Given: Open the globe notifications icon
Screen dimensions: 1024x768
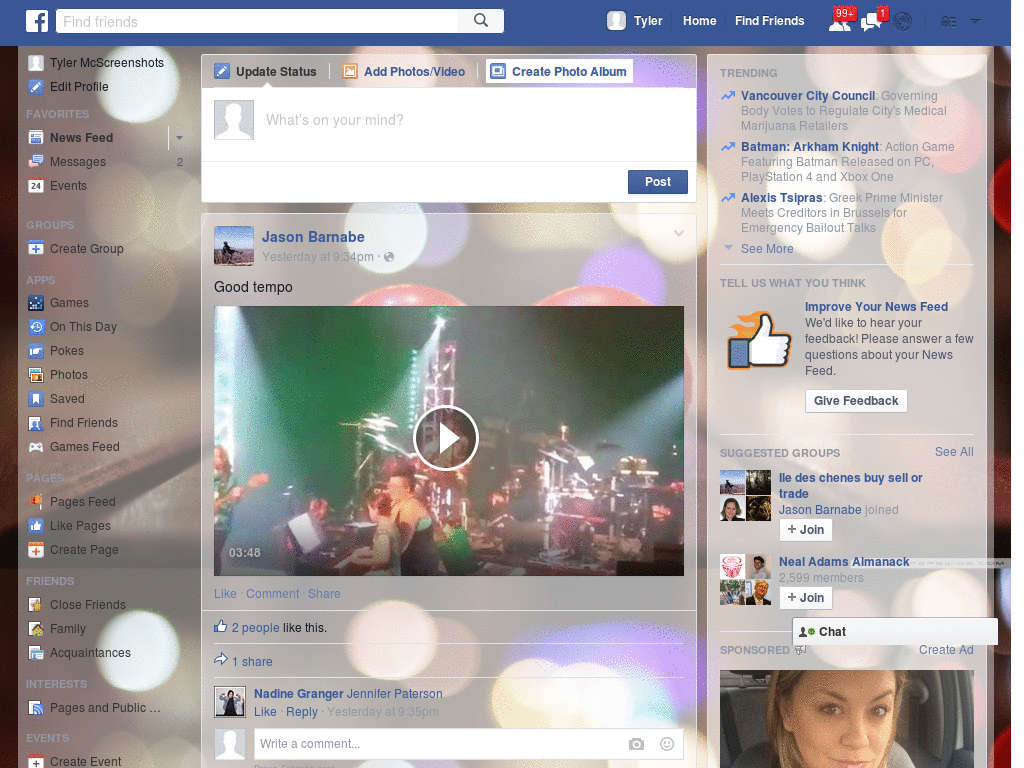Looking at the screenshot, I should click(x=903, y=22).
